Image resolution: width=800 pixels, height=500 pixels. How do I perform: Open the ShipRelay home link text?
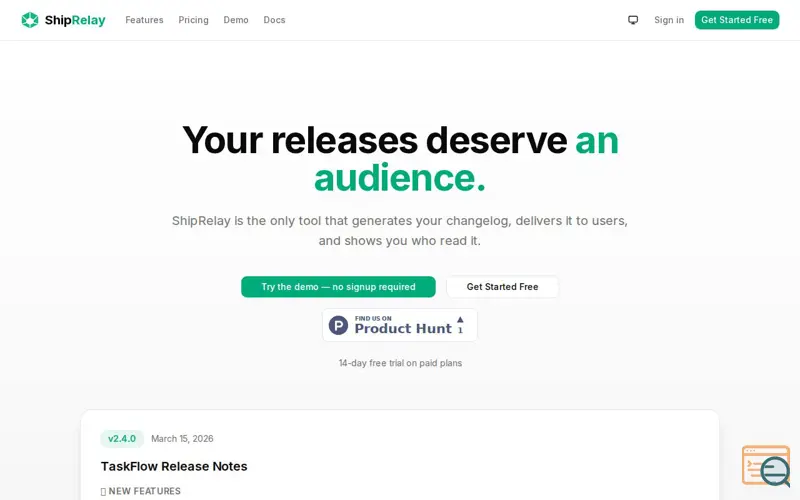coord(75,20)
